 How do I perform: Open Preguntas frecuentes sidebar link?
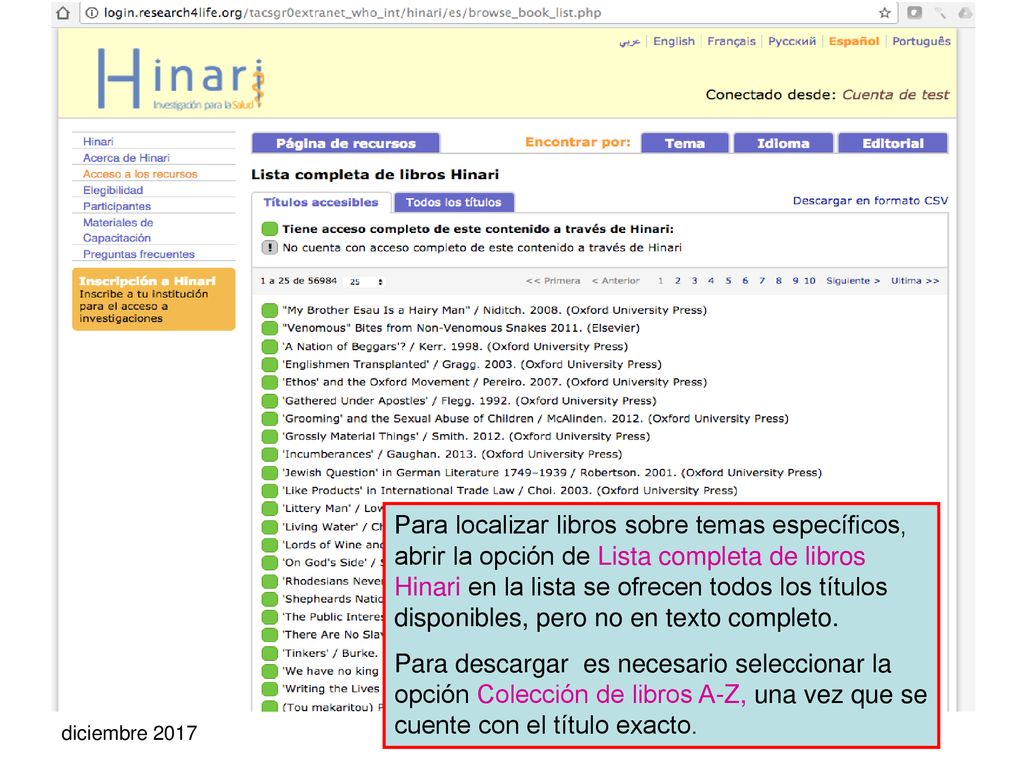138,254
